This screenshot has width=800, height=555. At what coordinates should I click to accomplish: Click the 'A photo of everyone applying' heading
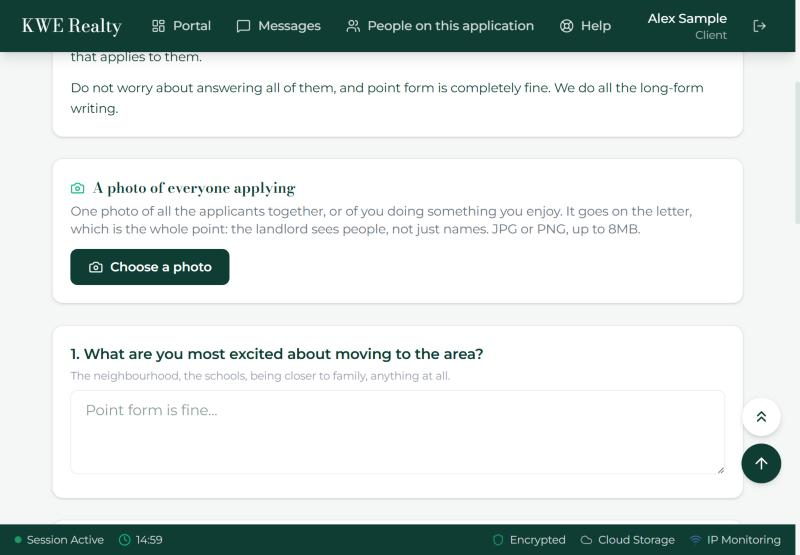click(194, 188)
